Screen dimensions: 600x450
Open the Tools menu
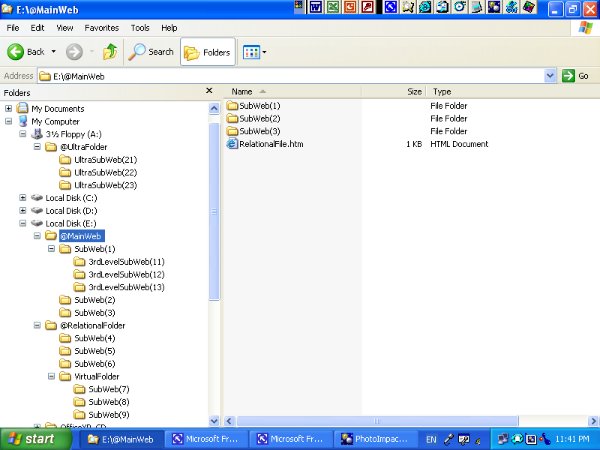click(x=140, y=28)
